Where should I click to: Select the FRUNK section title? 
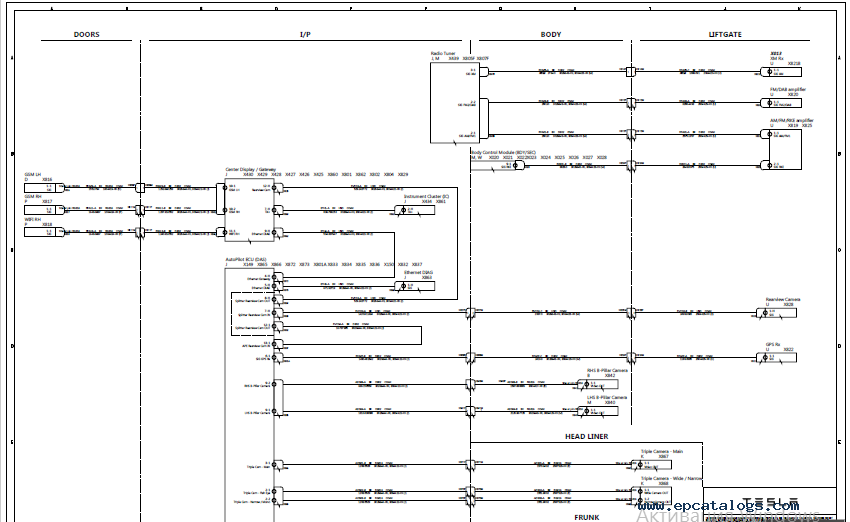(x=587, y=517)
